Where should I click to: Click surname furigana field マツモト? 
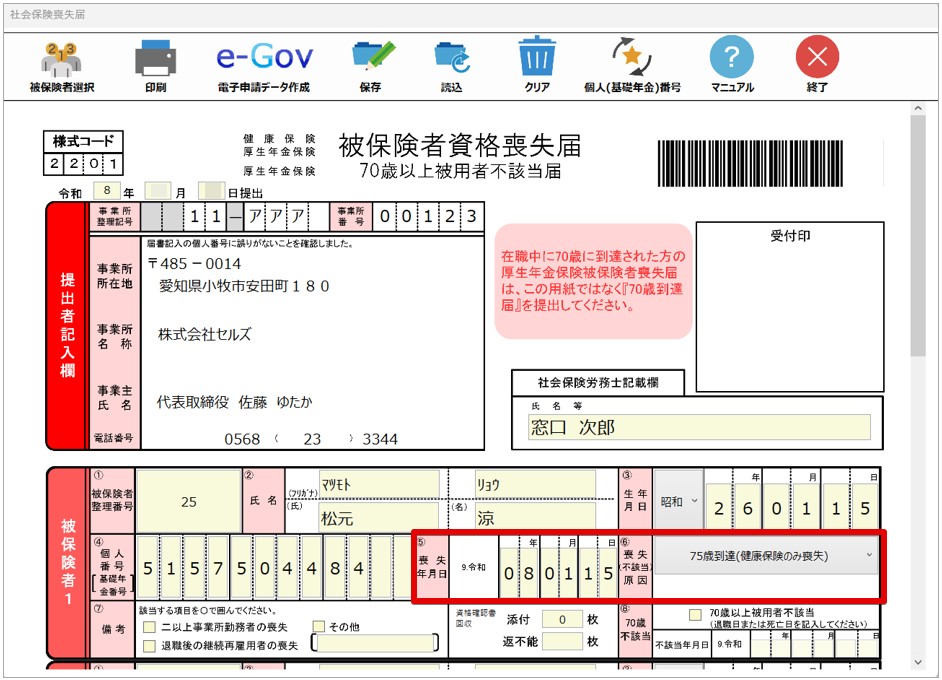(379, 484)
